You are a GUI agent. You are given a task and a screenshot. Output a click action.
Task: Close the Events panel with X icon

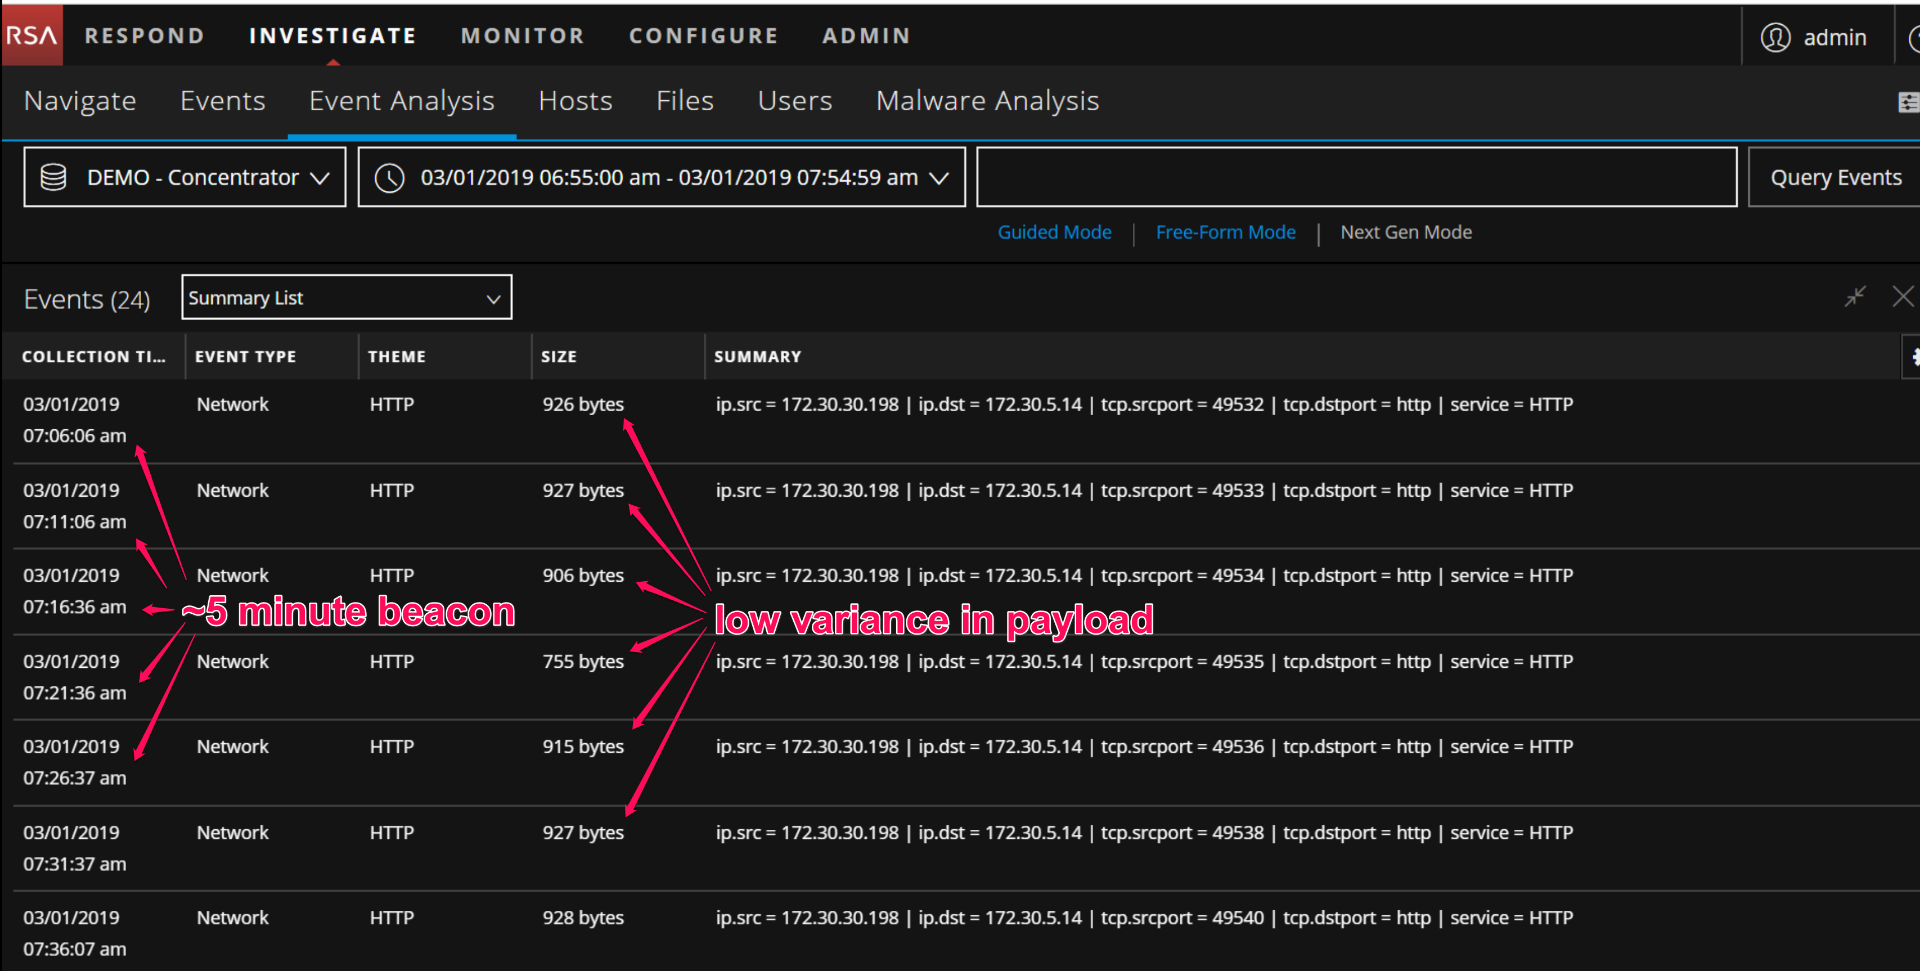click(x=1902, y=297)
